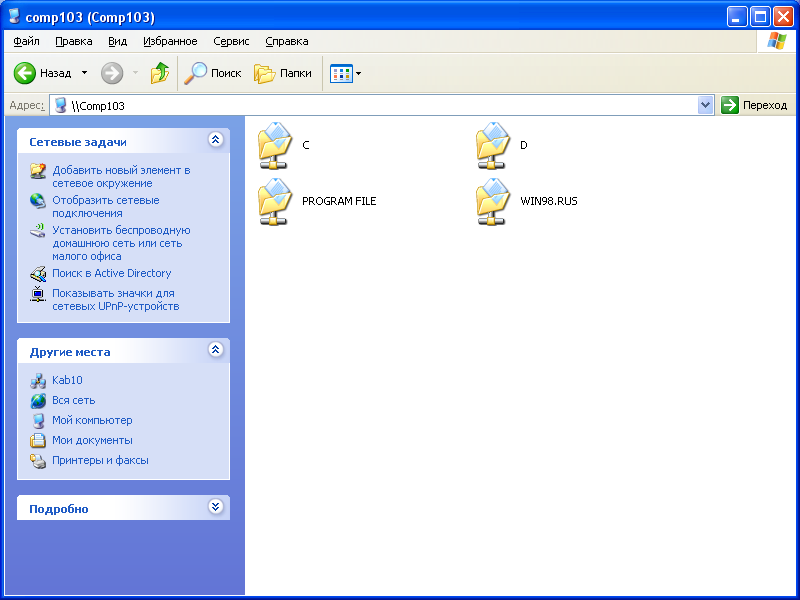Select the PROGRAM FILE shared folder icon

[x=275, y=202]
